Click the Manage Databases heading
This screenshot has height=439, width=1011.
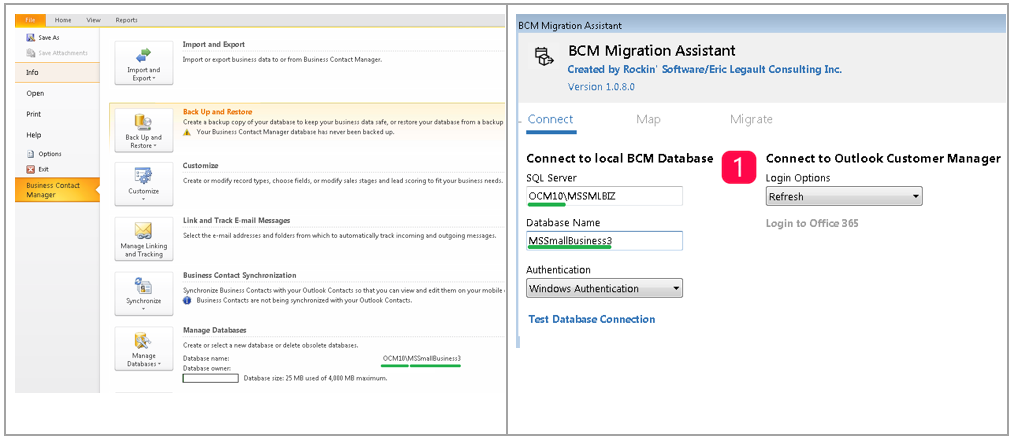pos(215,330)
